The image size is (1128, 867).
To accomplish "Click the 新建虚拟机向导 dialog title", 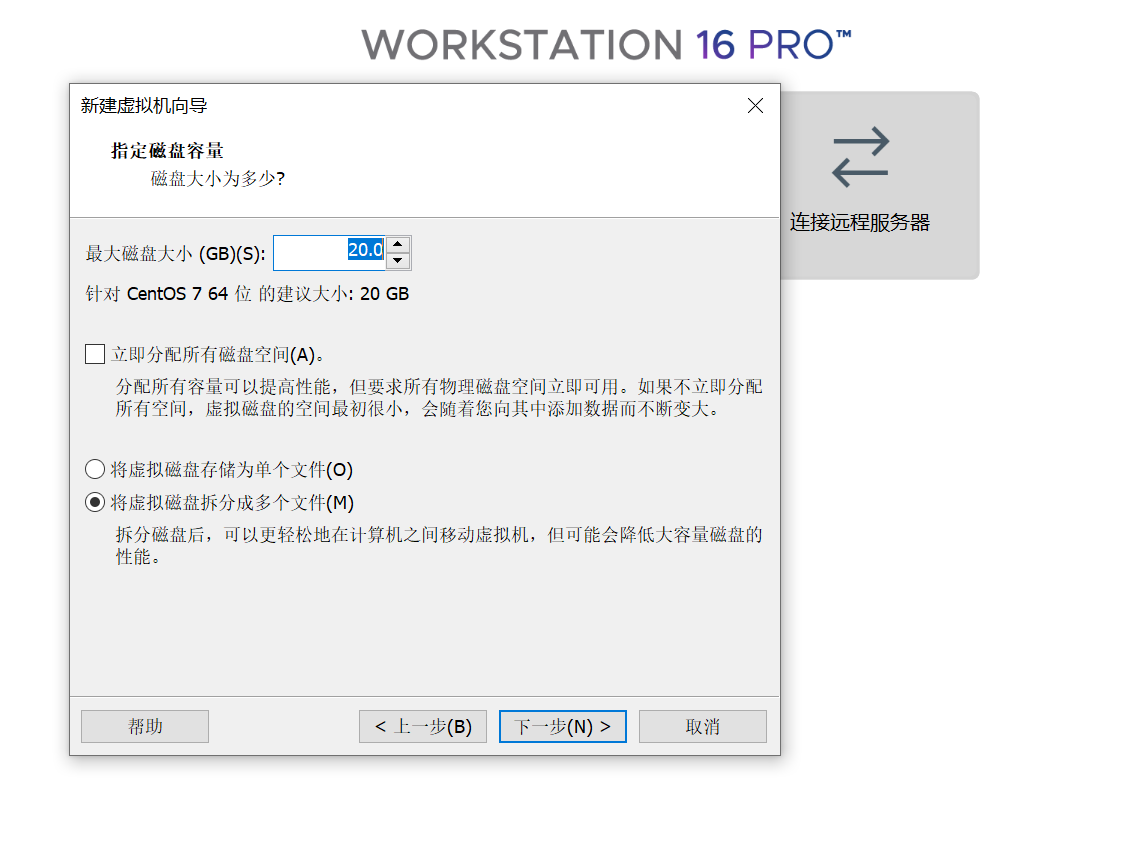I will 144,106.
